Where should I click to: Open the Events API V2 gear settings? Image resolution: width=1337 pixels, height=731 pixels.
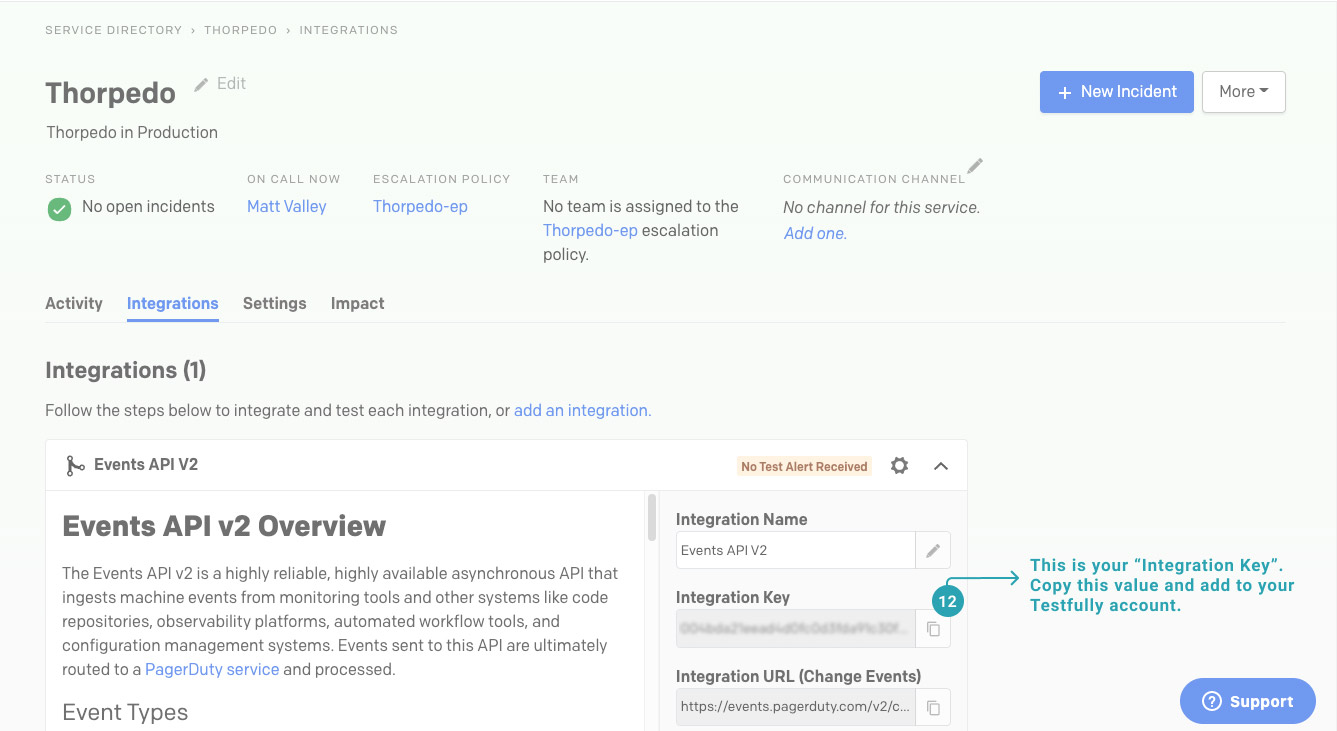pos(900,466)
